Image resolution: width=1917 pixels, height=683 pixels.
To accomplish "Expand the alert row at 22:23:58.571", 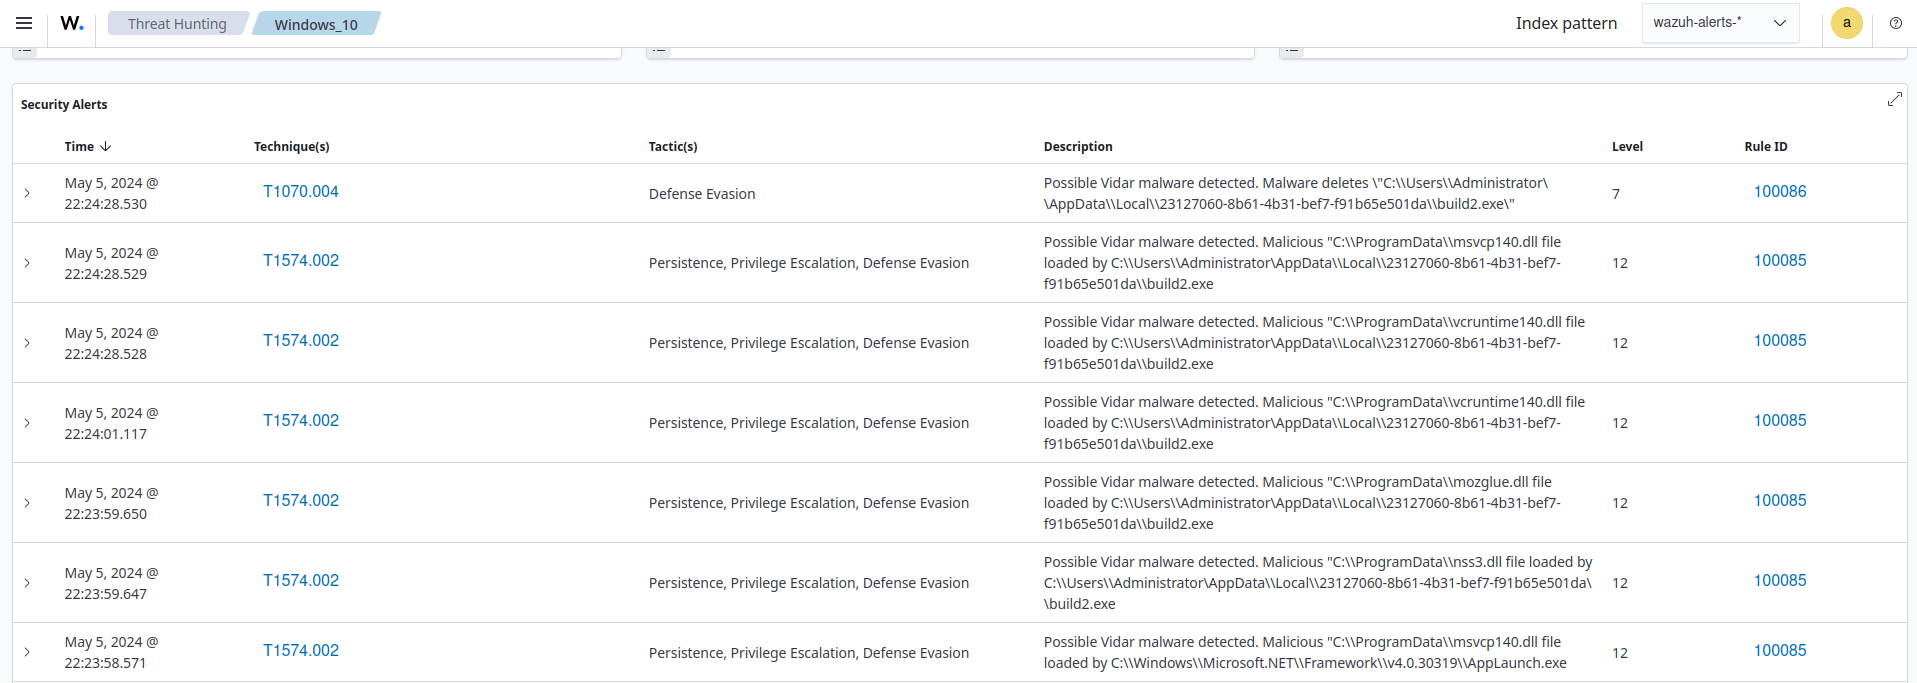I will click(x=27, y=652).
